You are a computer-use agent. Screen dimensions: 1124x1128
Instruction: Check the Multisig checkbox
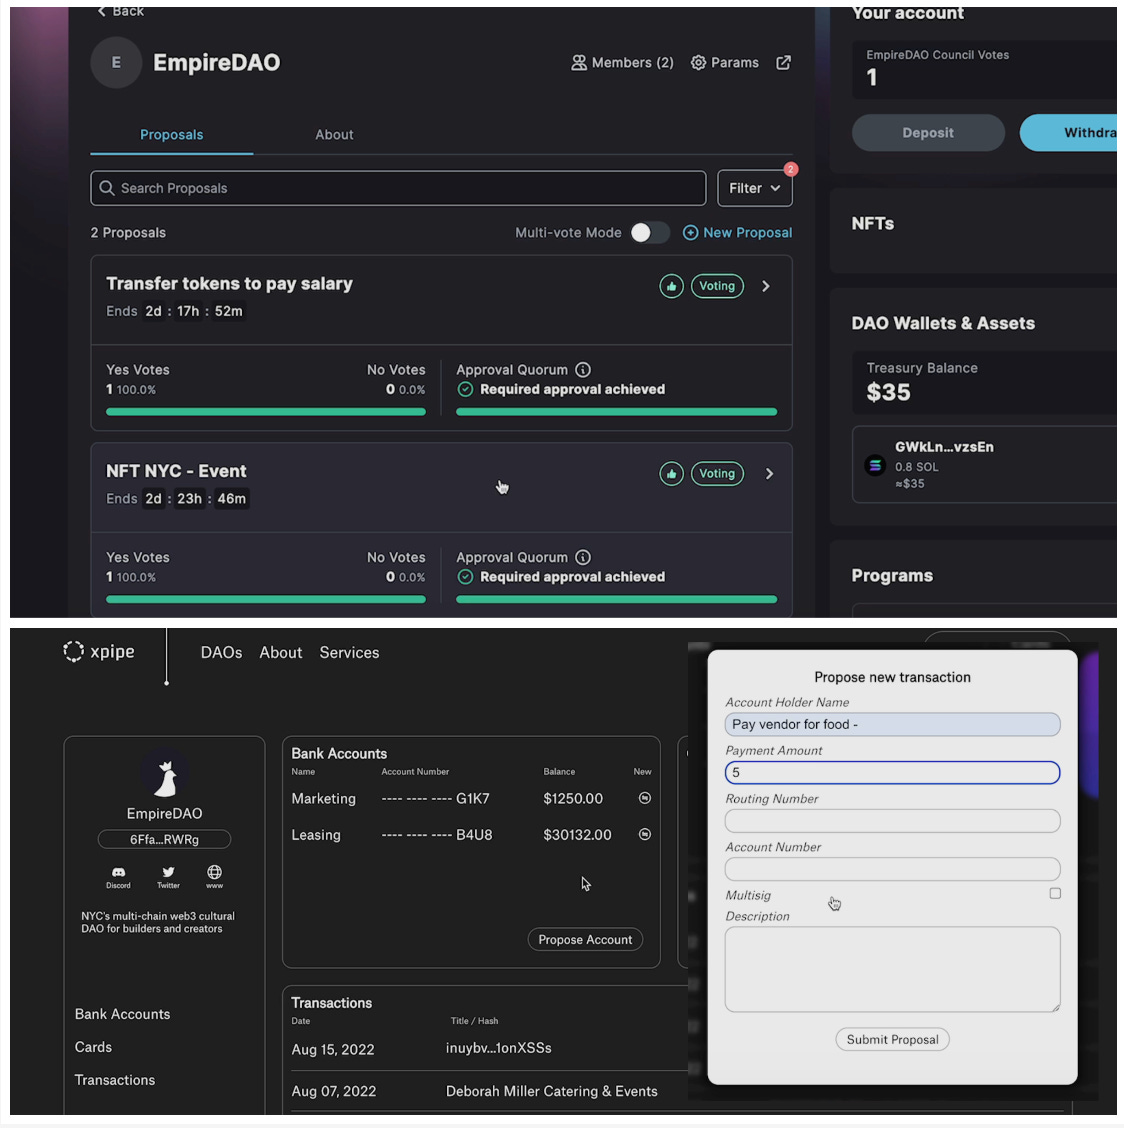click(x=1055, y=893)
